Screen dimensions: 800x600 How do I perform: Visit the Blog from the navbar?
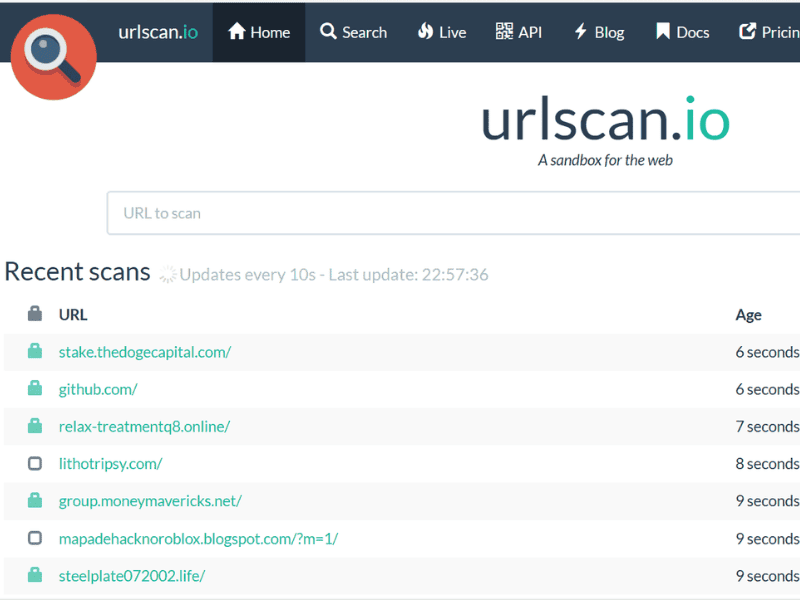click(599, 32)
